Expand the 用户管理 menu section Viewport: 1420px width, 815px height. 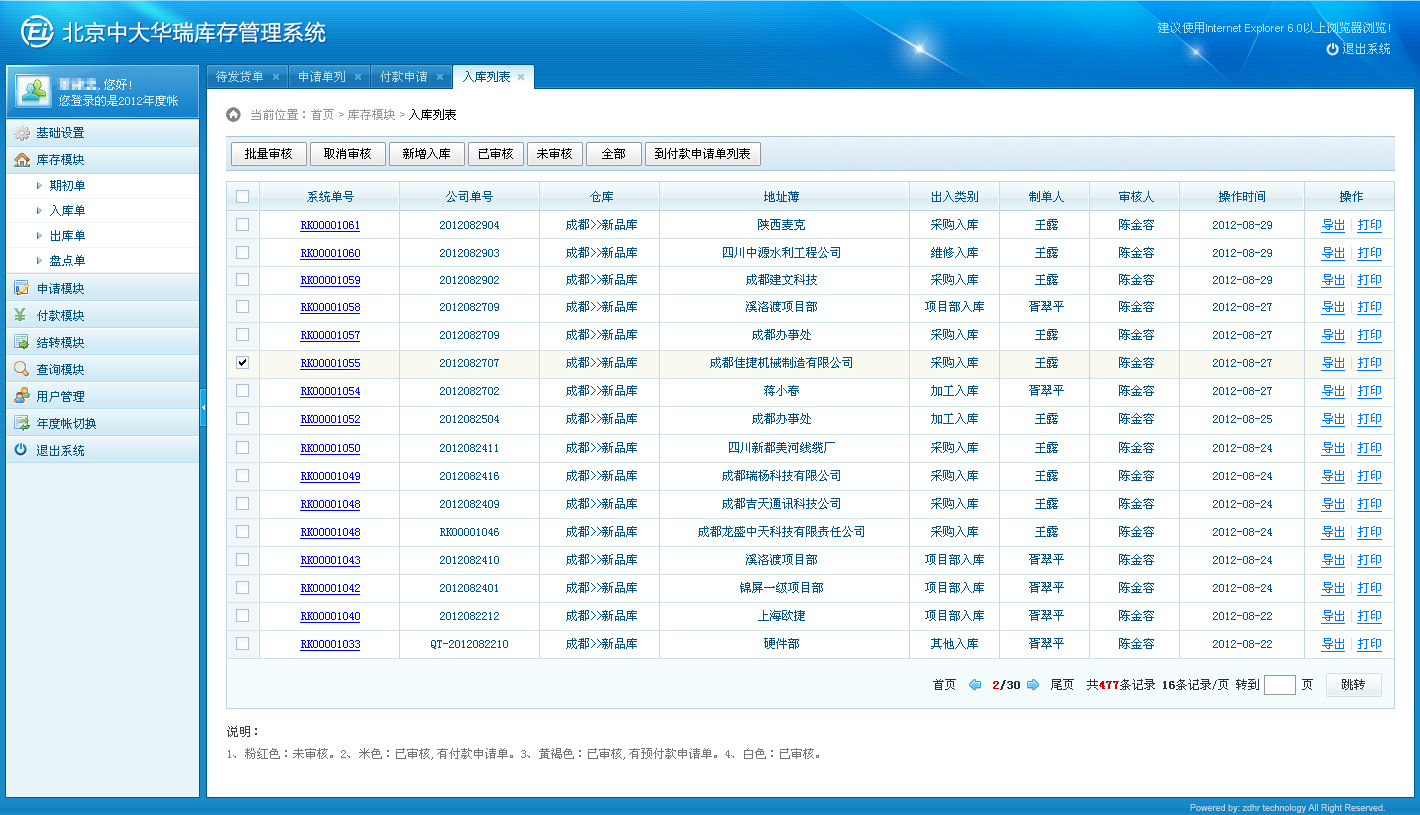tap(102, 397)
